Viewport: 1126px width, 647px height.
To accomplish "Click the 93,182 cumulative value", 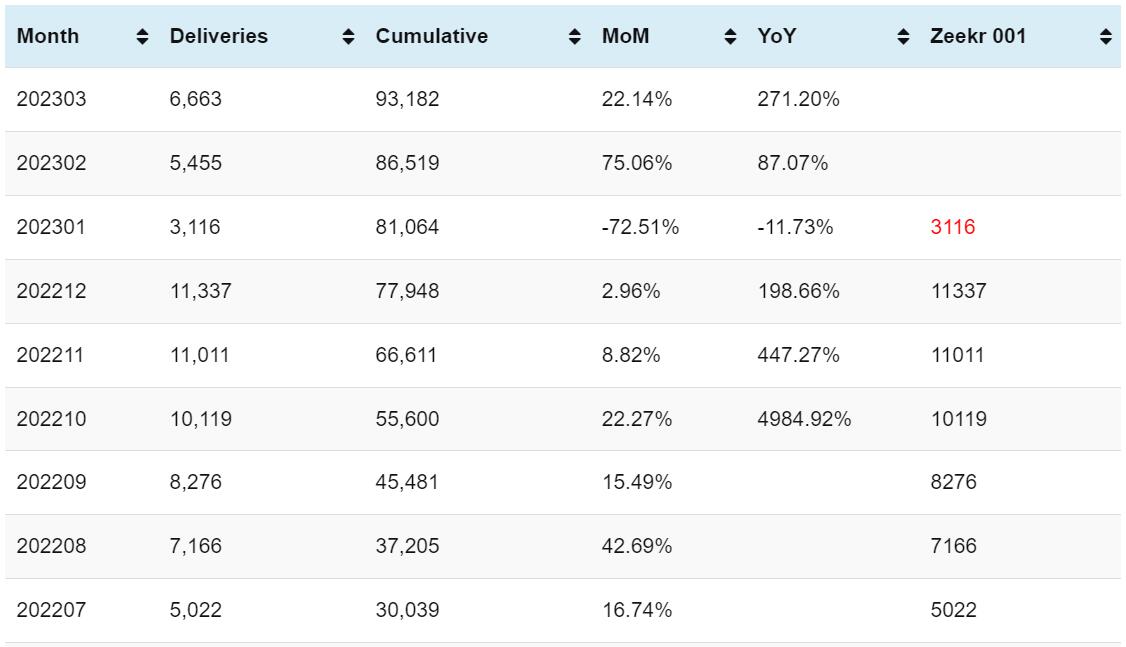I will [407, 99].
